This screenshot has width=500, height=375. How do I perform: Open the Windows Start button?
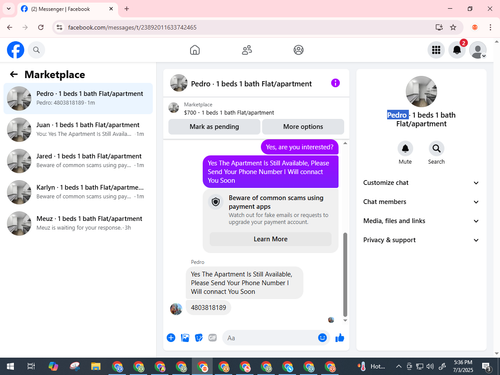(x=10, y=367)
